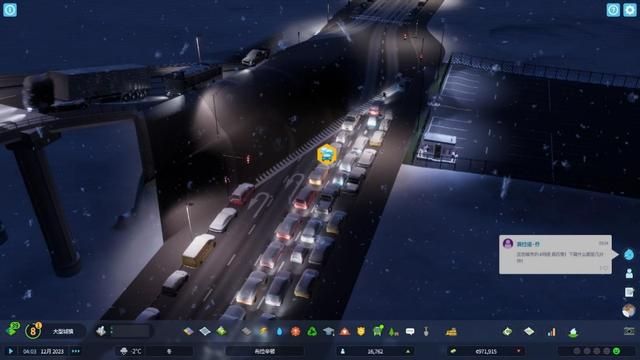Select the yellow bulldozer tool
This screenshot has width=640, height=360.
[451, 331]
